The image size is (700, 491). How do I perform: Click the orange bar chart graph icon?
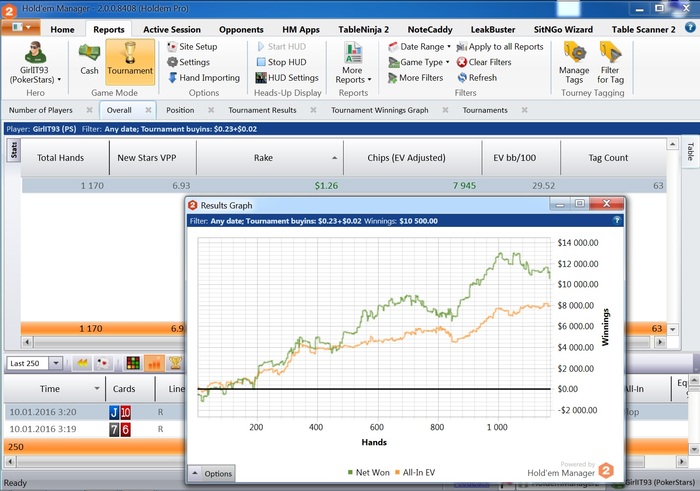(154, 363)
